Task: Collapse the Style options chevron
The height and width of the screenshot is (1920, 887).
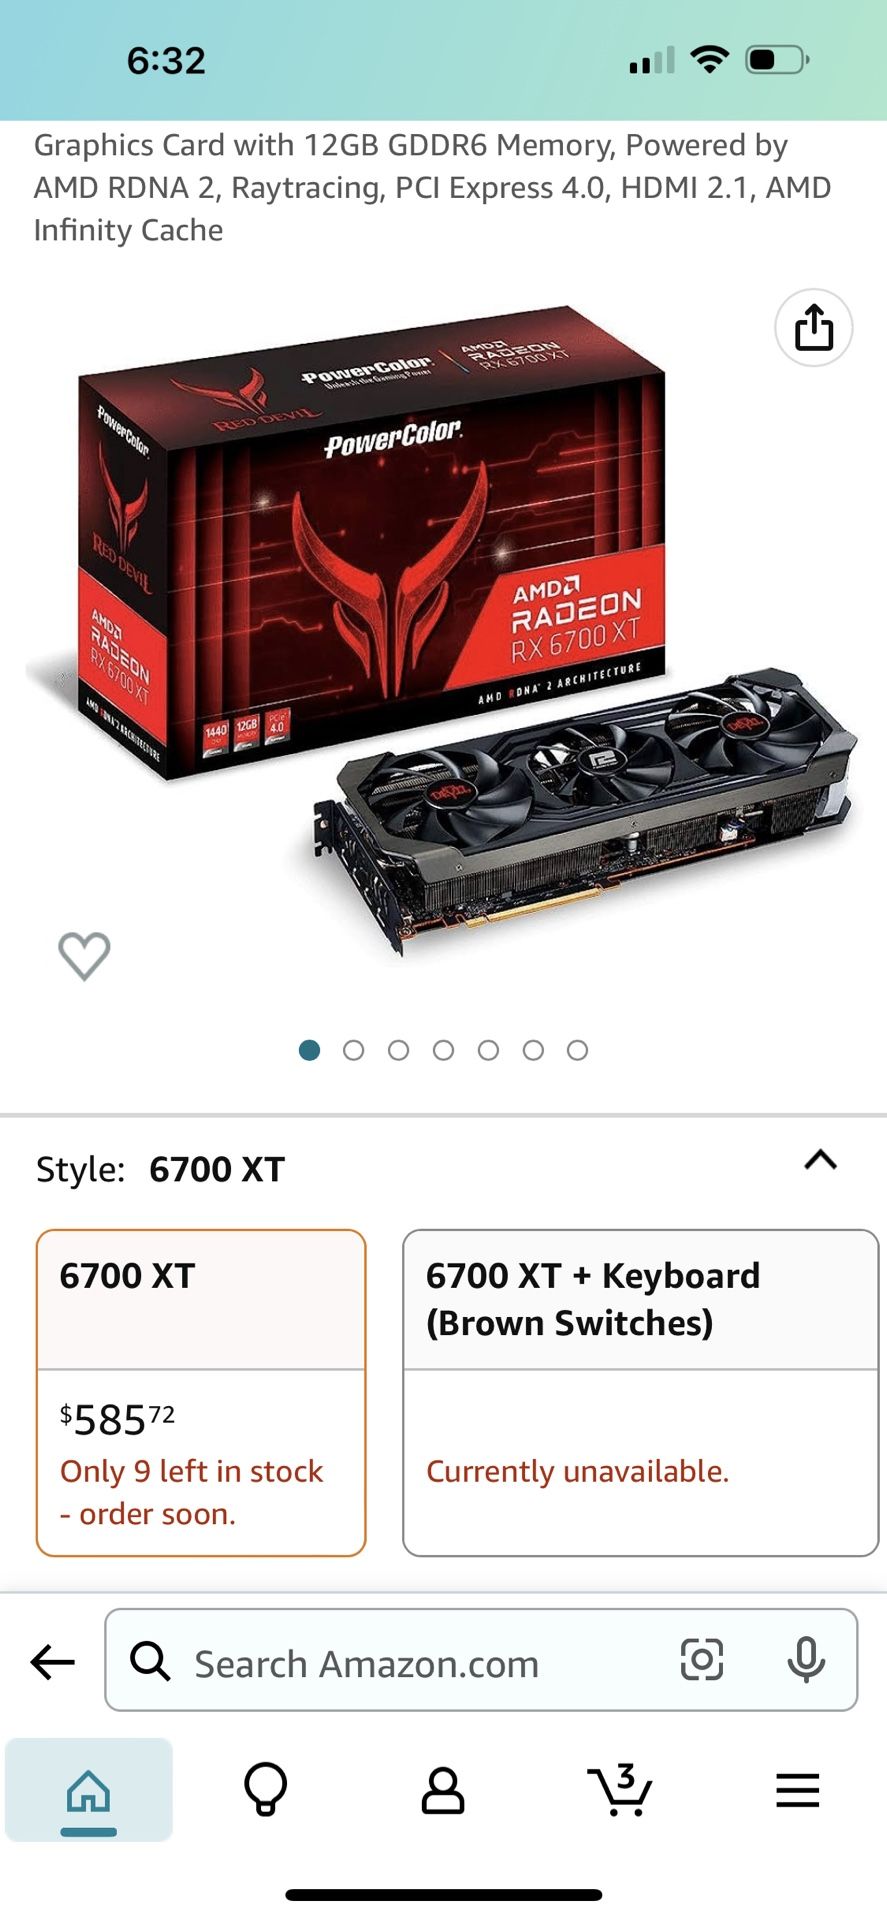Action: pyautogui.click(x=820, y=1160)
